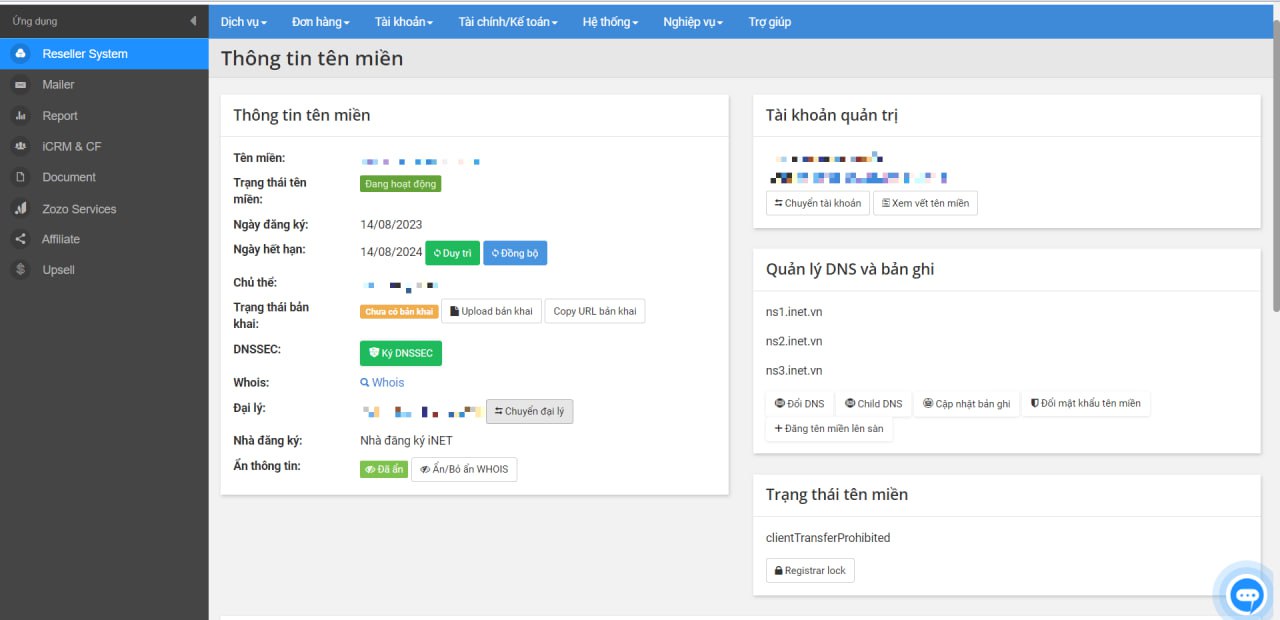Toggle the Registrar lock button
The width and height of the screenshot is (1280, 620).
coord(810,570)
